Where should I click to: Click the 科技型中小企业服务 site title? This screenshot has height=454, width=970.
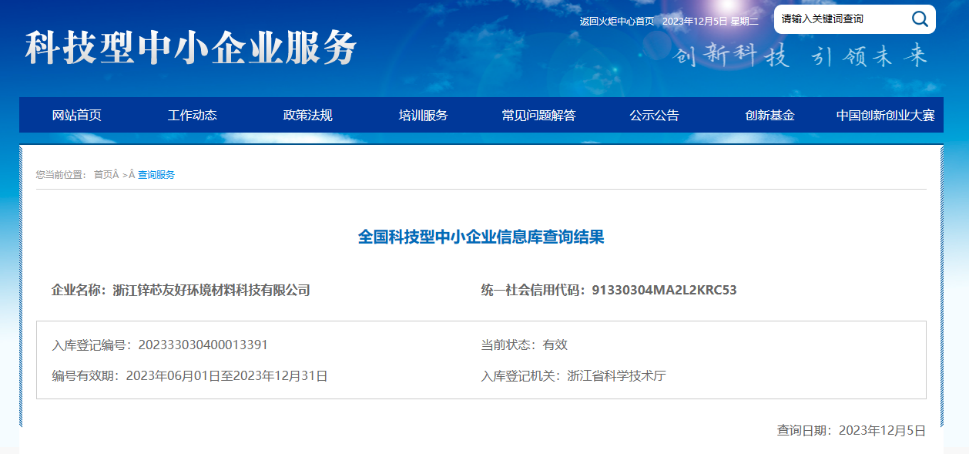point(191,48)
